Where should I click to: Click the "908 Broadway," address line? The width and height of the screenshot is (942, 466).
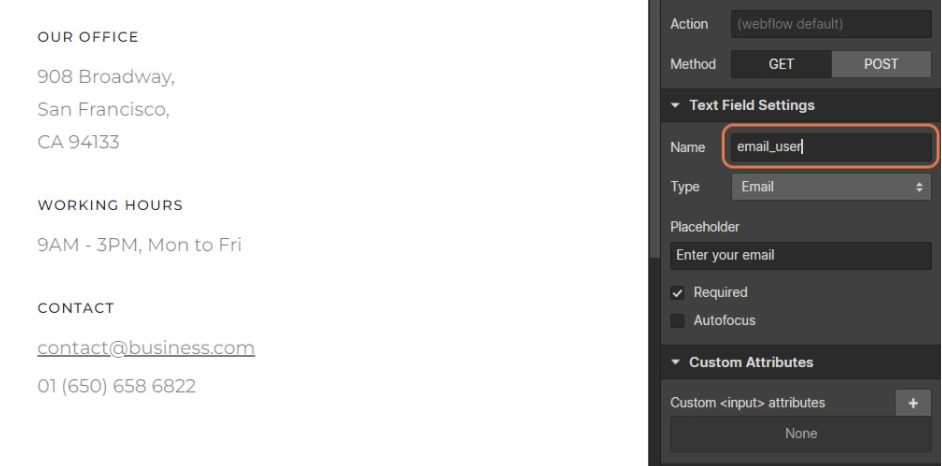tap(106, 76)
